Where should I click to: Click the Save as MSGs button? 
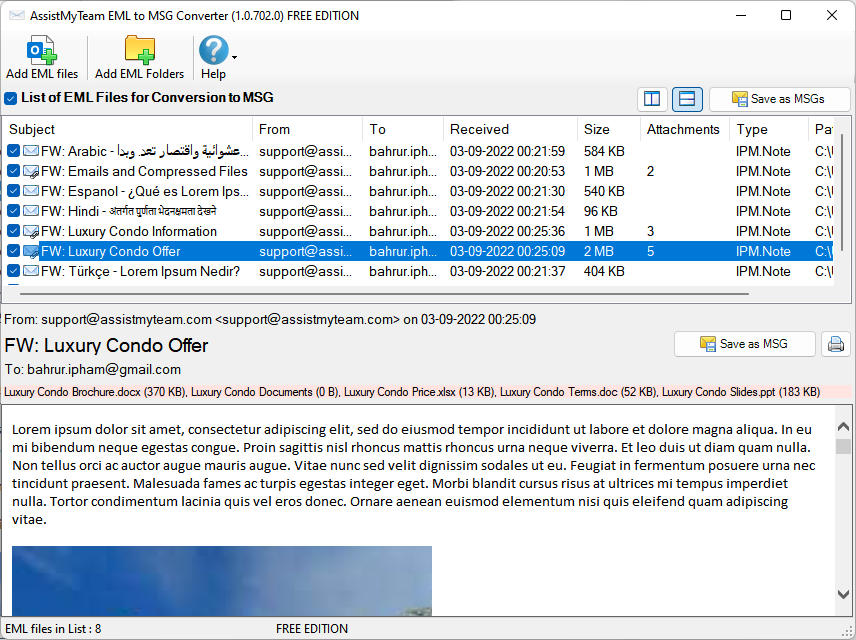tap(779, 99)
